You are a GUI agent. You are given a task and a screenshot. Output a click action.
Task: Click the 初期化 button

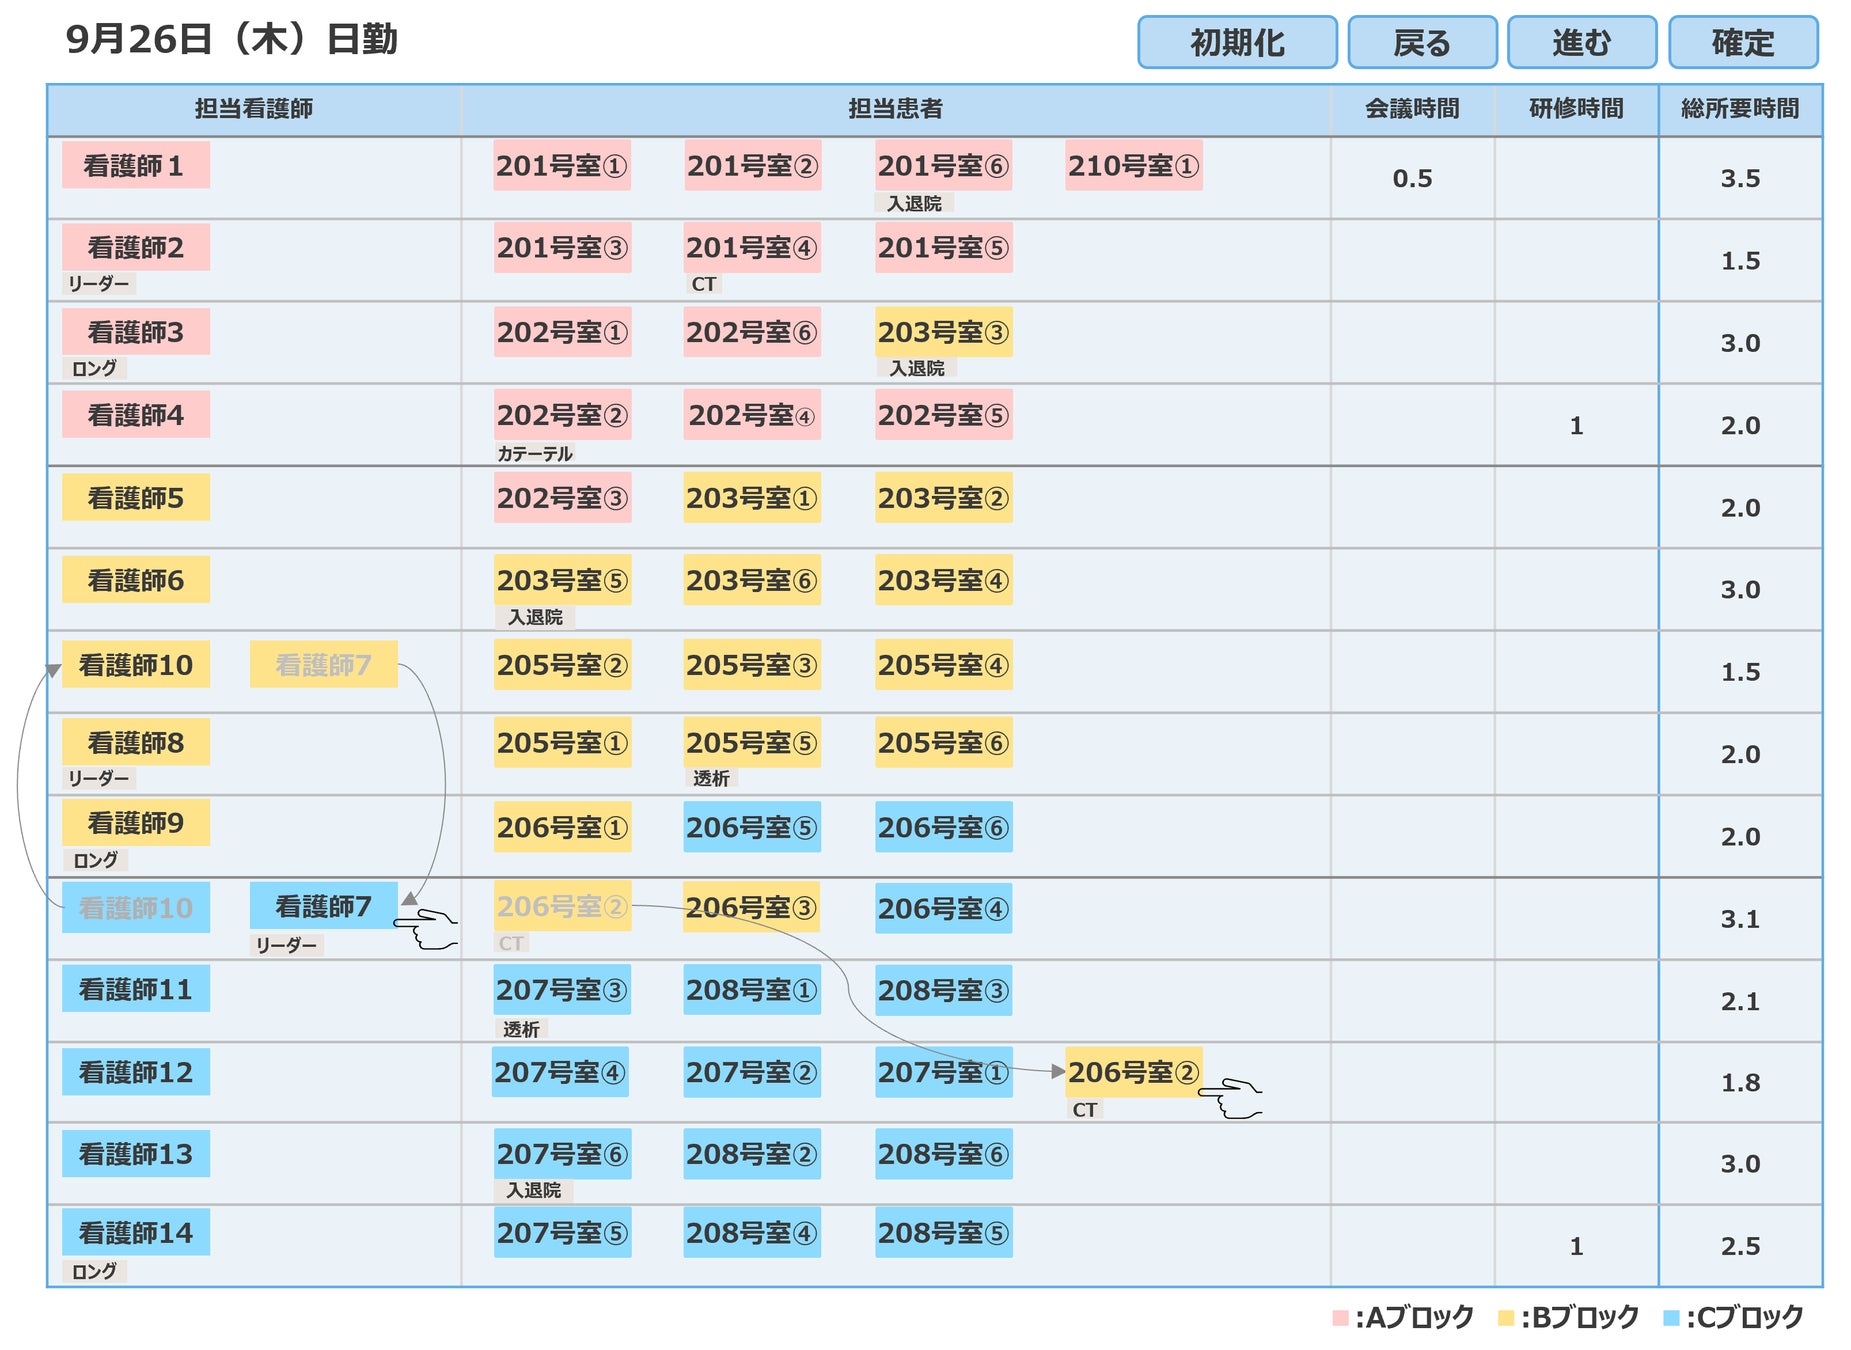point(1237,42)
